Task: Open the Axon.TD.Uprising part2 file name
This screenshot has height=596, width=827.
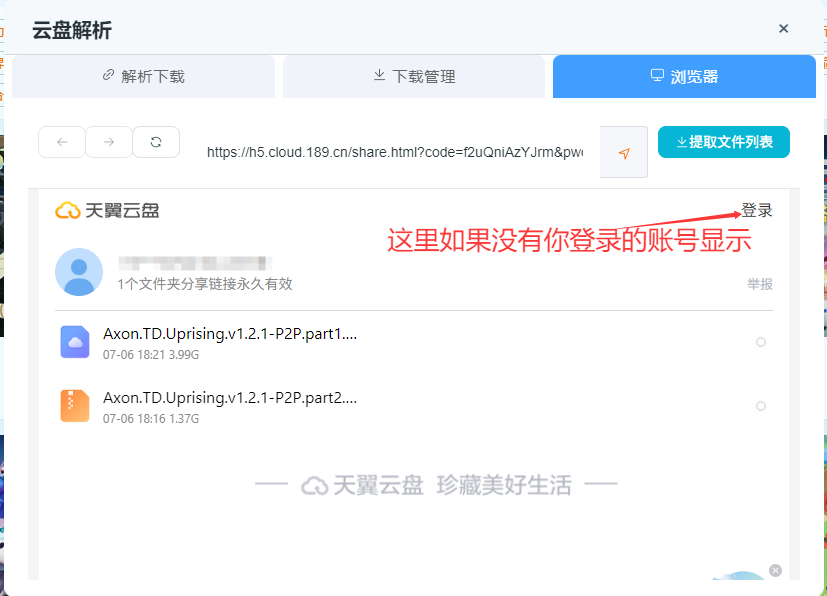Action: point(230,398)
